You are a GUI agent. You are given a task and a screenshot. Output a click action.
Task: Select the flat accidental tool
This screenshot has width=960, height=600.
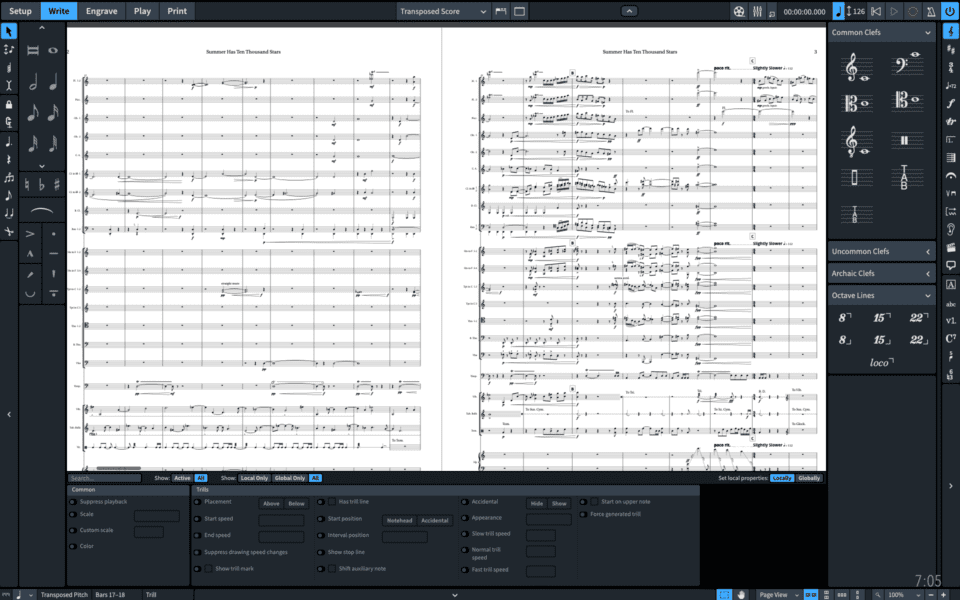(41, 183)
